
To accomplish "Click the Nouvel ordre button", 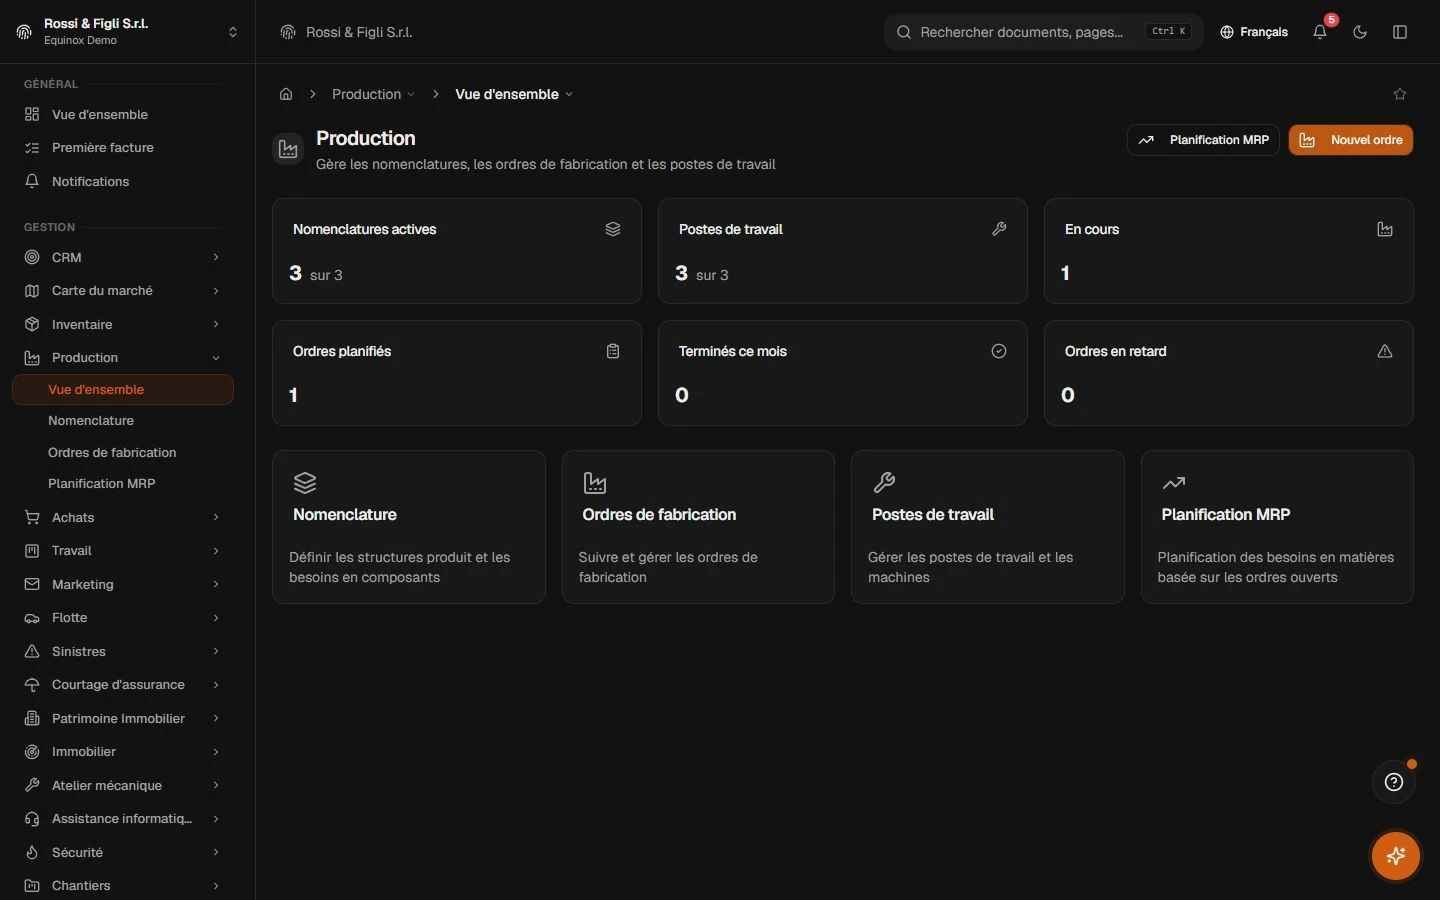I will click(x=1351, y=140).
